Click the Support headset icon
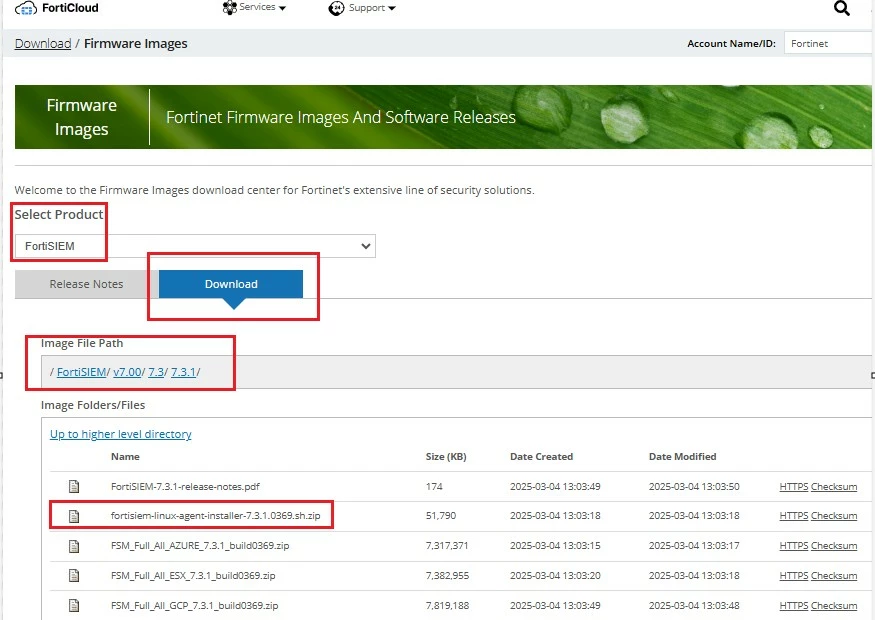The height and width of the screenshot is (620, 875). point(336,8)
